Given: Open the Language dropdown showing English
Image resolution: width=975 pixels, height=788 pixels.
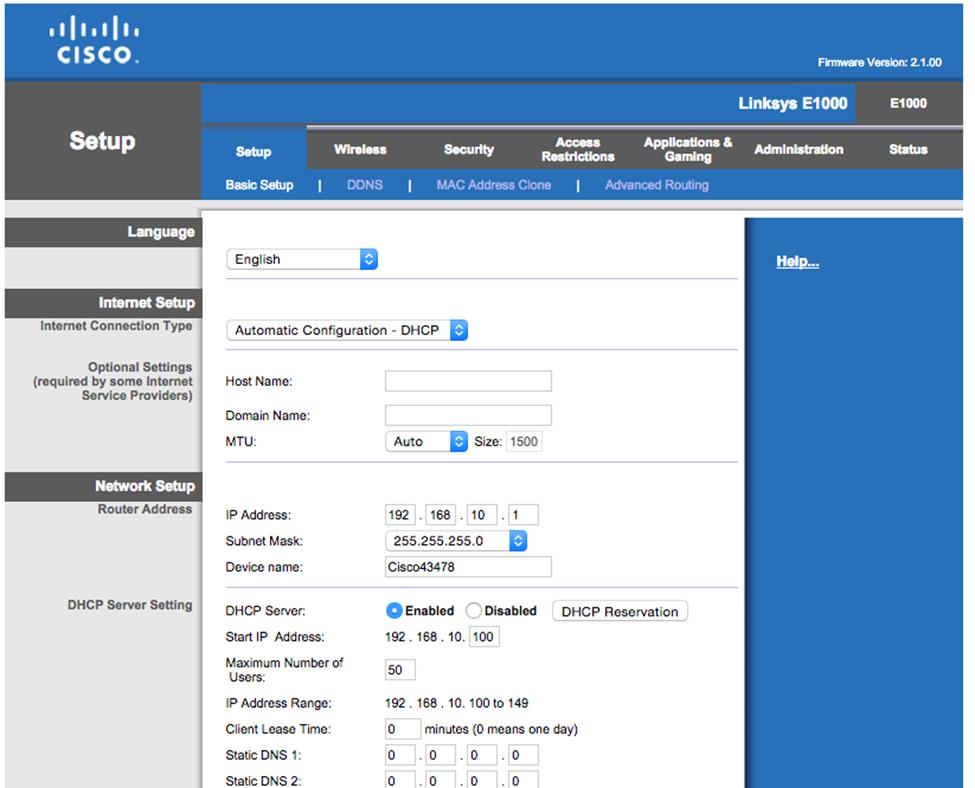Looking at the screenshot, I should tap(302, 259).
